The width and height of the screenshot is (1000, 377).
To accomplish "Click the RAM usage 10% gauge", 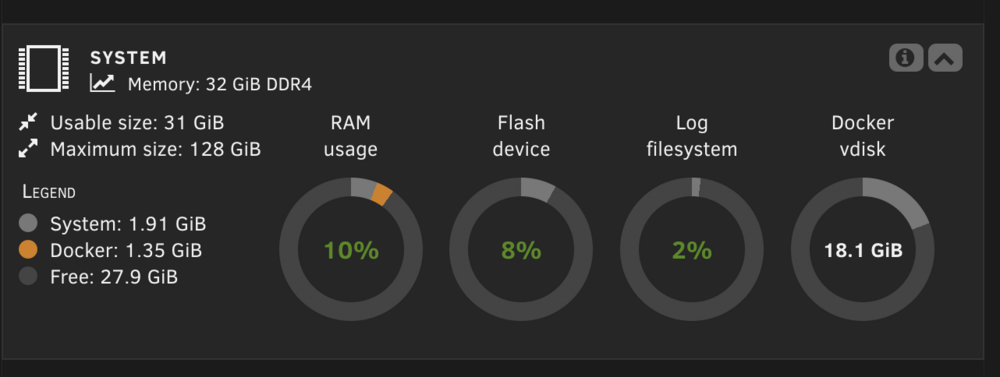I will coord(351,249).
